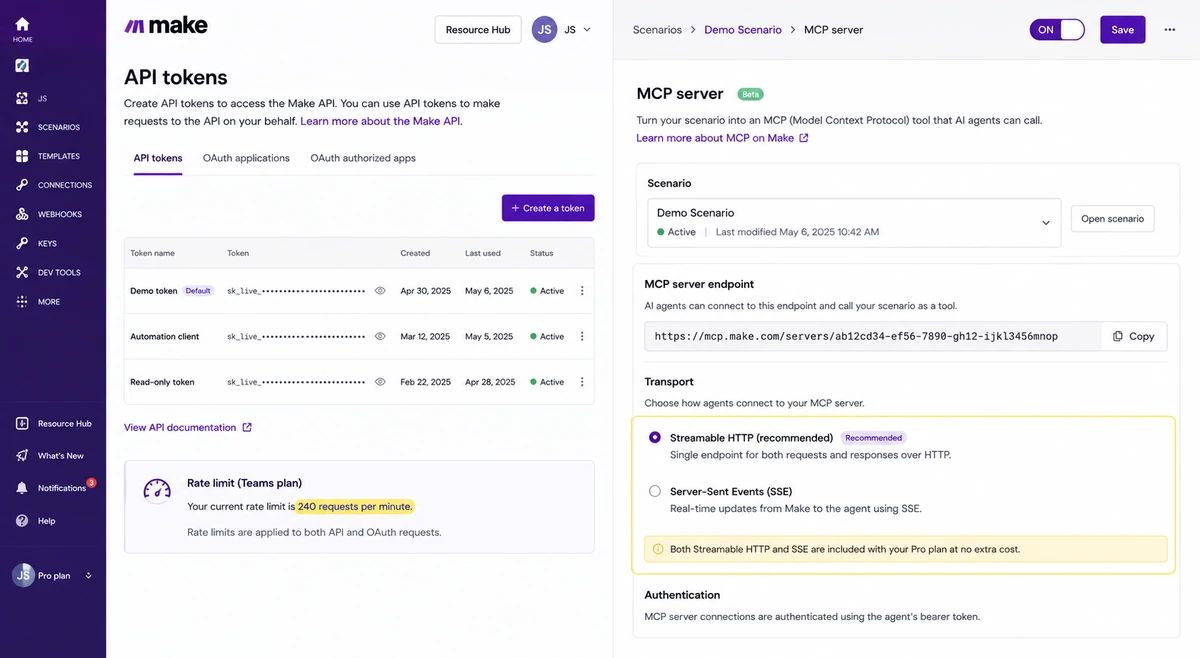
Task: Open Notifications bell in sidebar
Action: pos(22,488)
